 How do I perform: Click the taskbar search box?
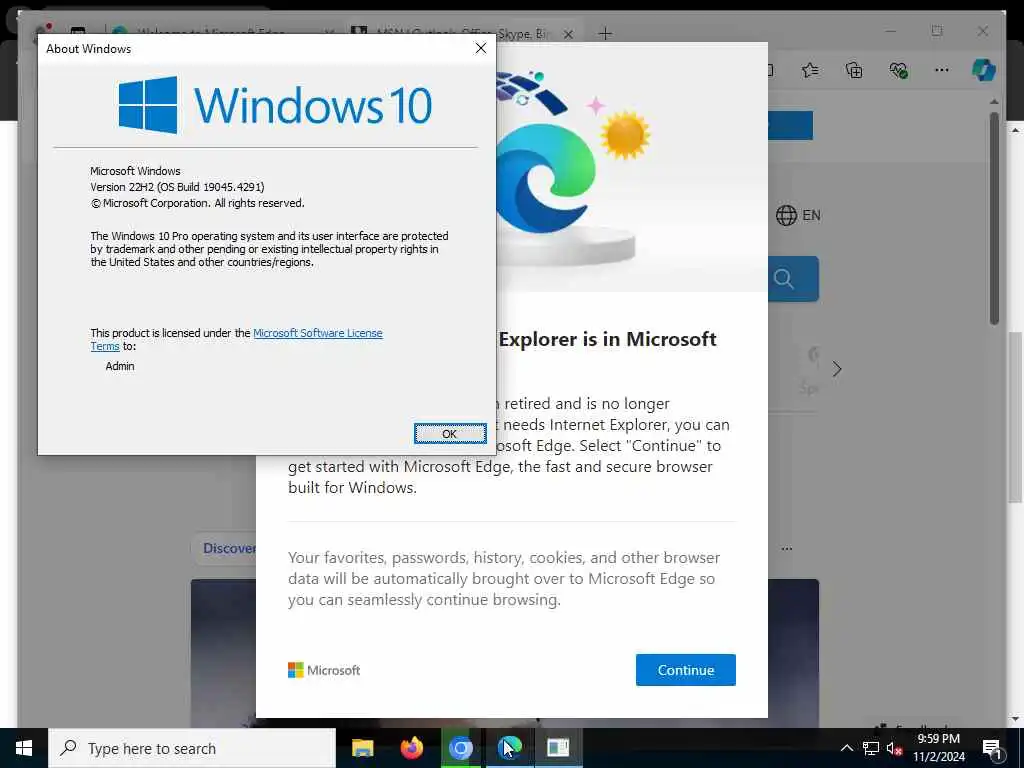point(192,748)
